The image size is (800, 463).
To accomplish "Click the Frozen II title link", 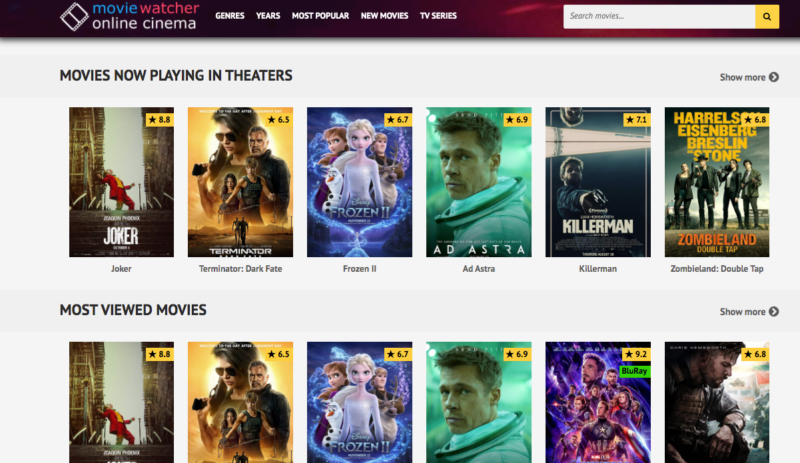I will pyautogui.click(x=360, y=269).
